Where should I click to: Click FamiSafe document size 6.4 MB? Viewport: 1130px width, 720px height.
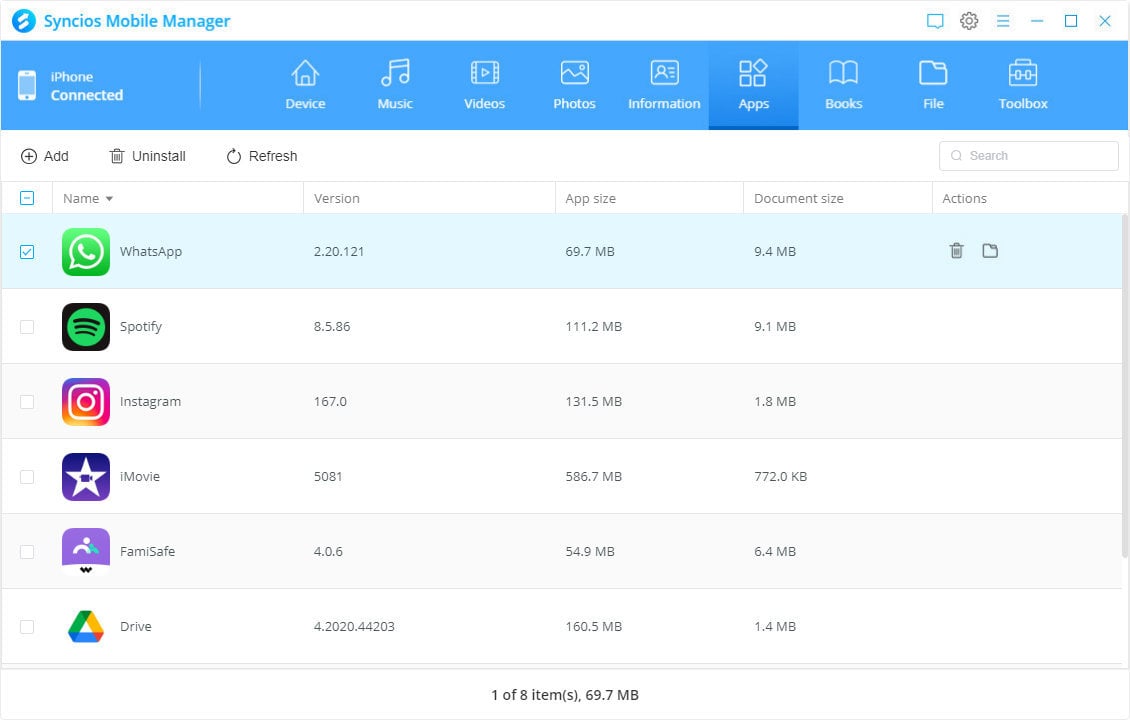(x=775, y=551)
